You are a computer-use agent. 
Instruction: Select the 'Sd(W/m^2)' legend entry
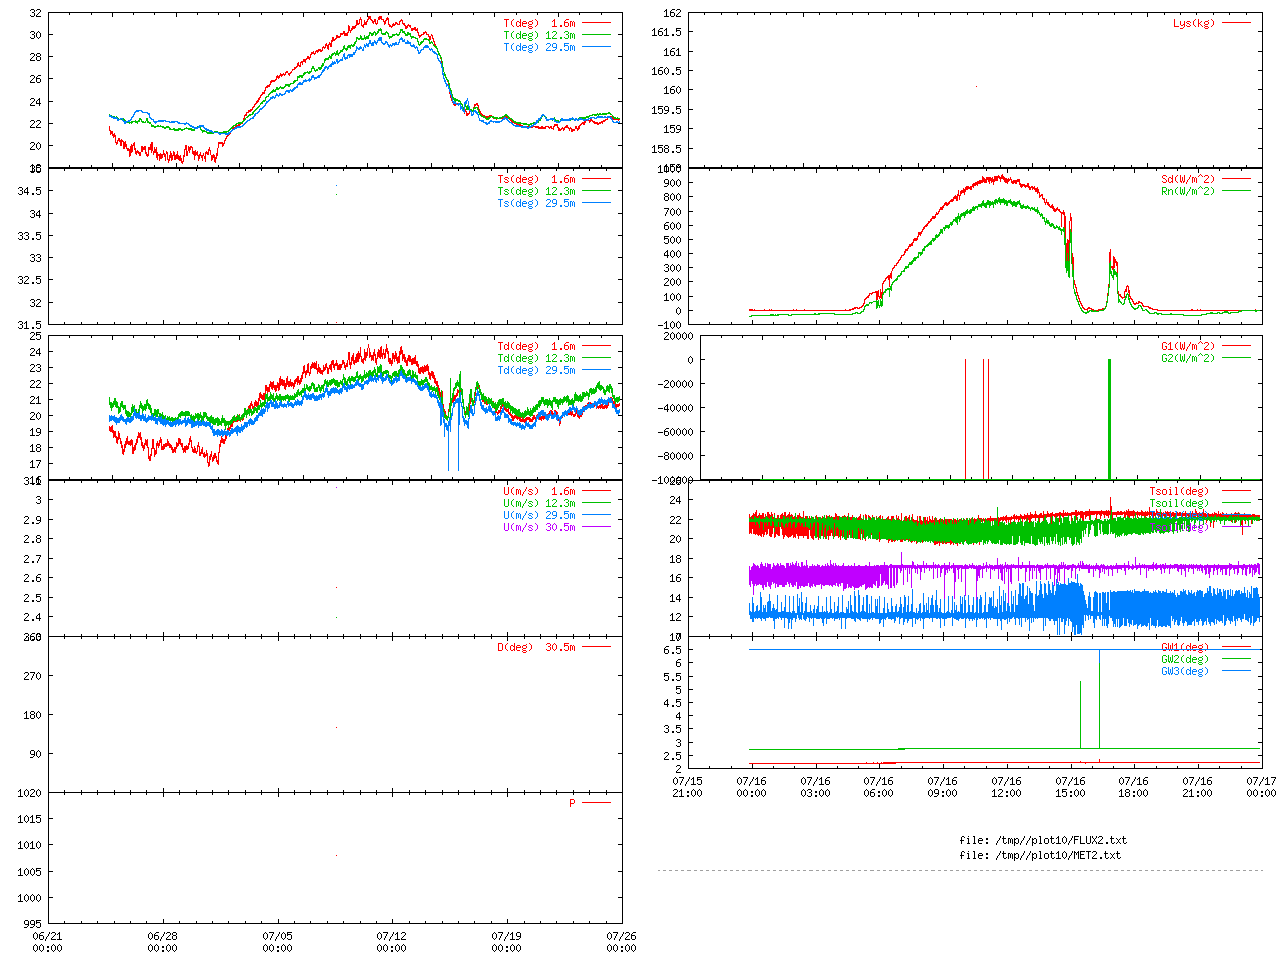point(1188,180)
